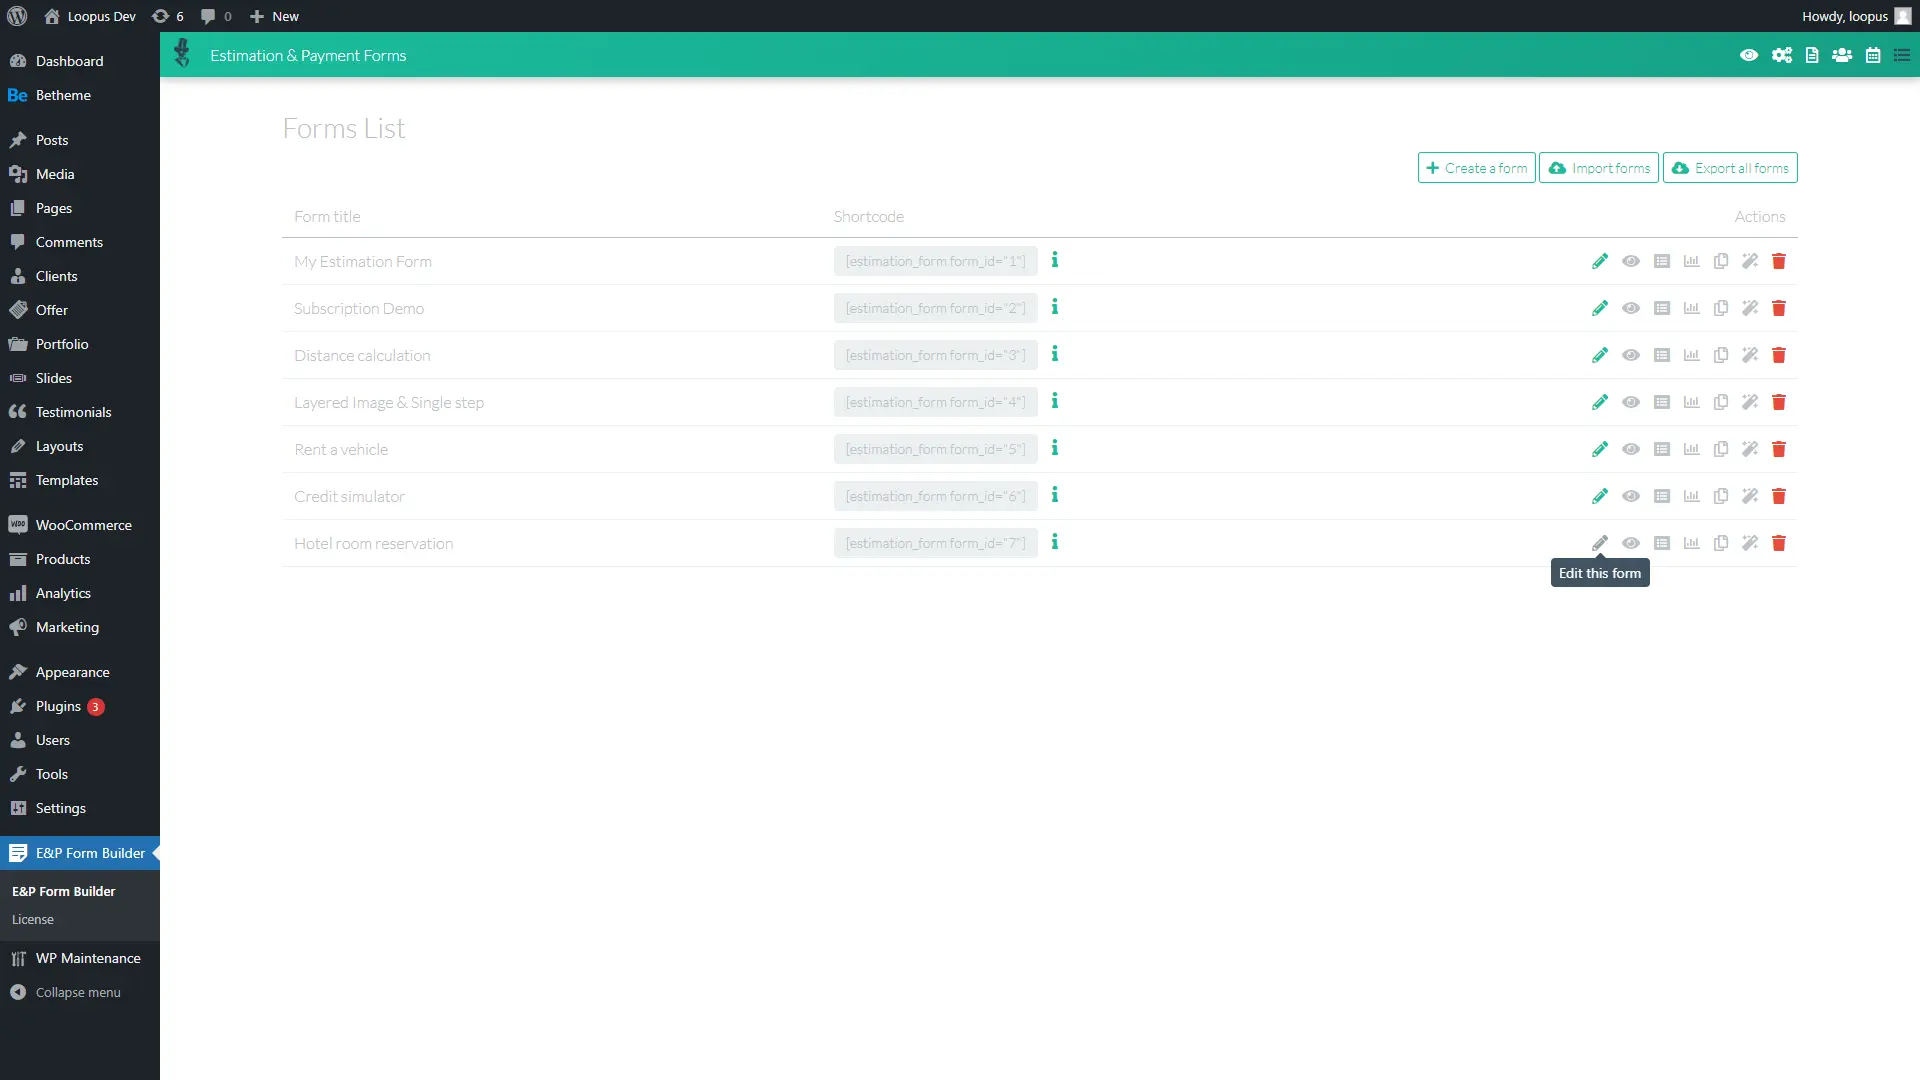Toggle the eye preview icon in the green toolbar
The height and width of the screenshot is (1080, 1920).
click(x=1748, y=55)
